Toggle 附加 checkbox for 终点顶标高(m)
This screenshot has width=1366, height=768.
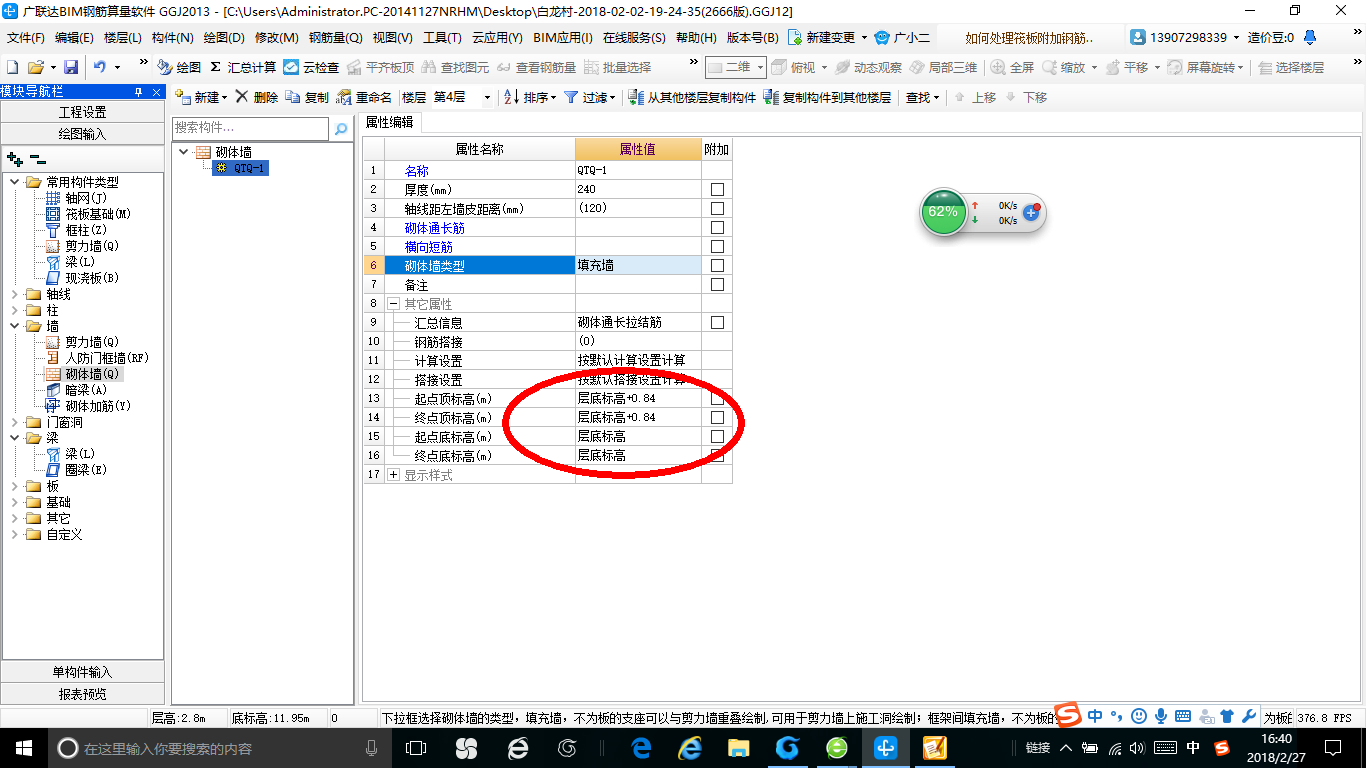coord(716,417)
